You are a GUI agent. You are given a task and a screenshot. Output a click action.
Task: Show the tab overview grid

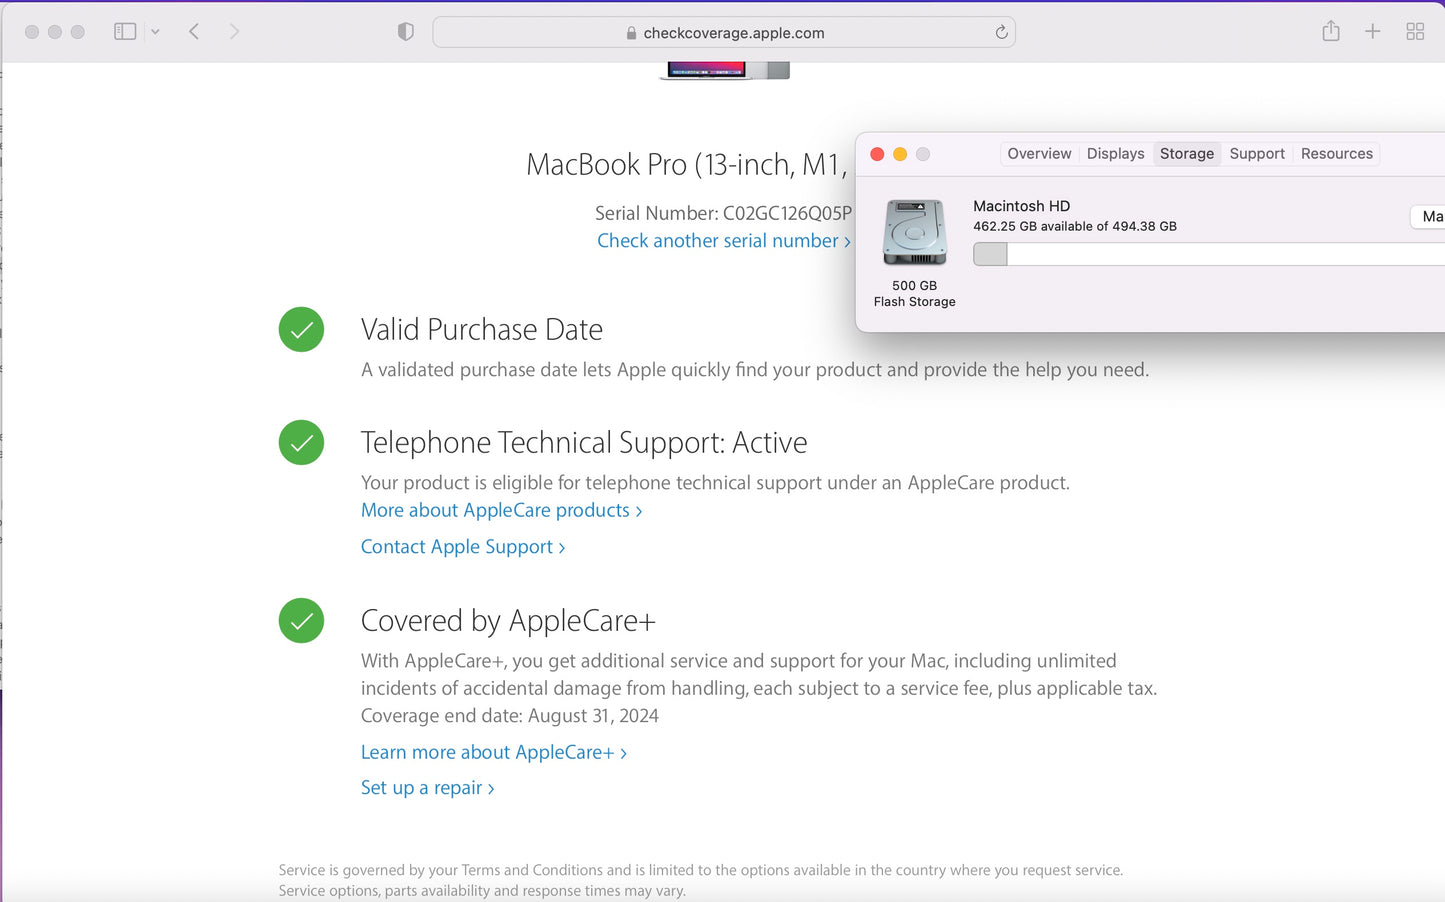1415,32
